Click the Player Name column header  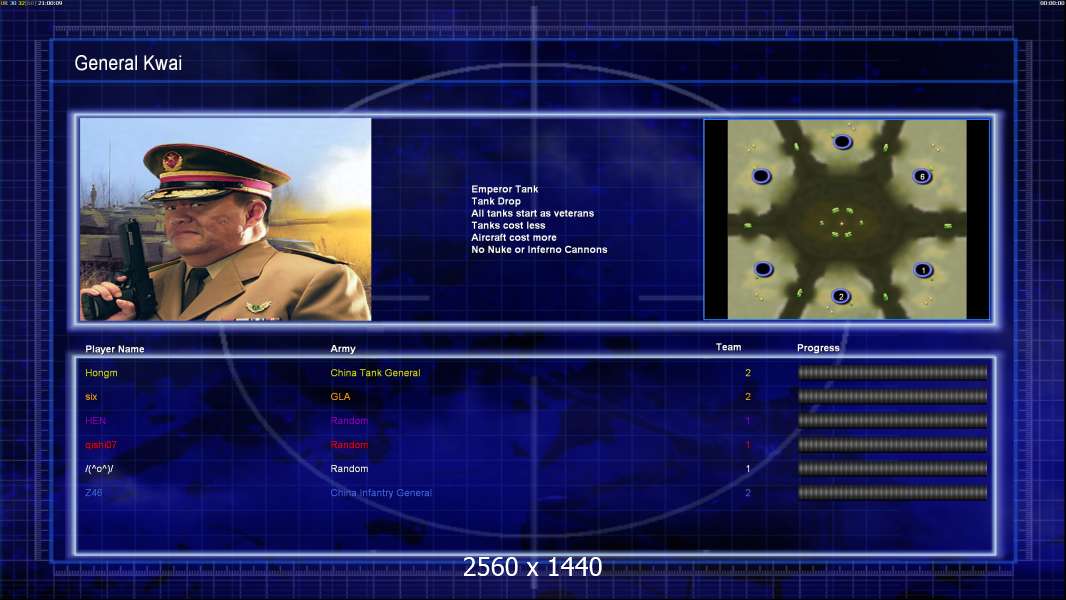coord(114,349)
